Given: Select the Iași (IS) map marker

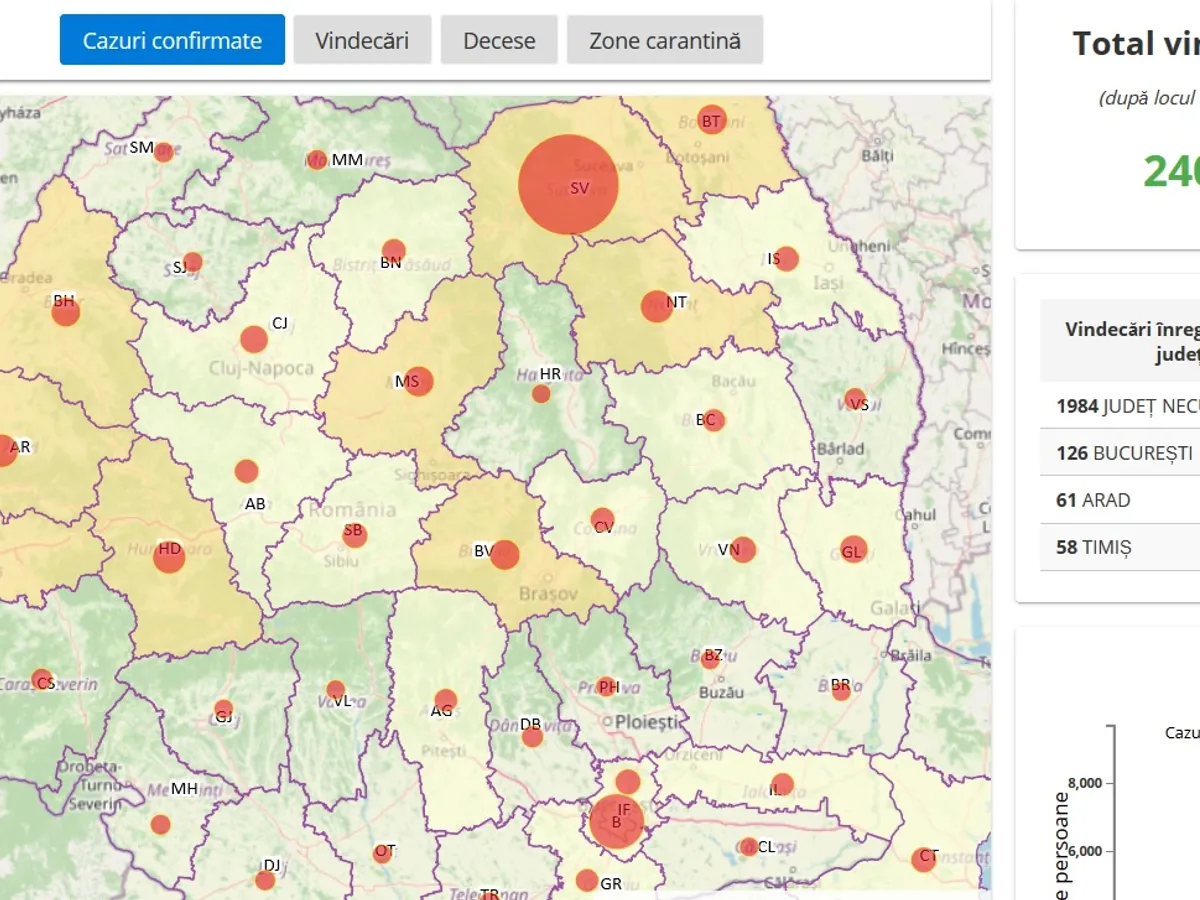Looking at the screenshot, I should pyautogui.click(x=786, y=259).
